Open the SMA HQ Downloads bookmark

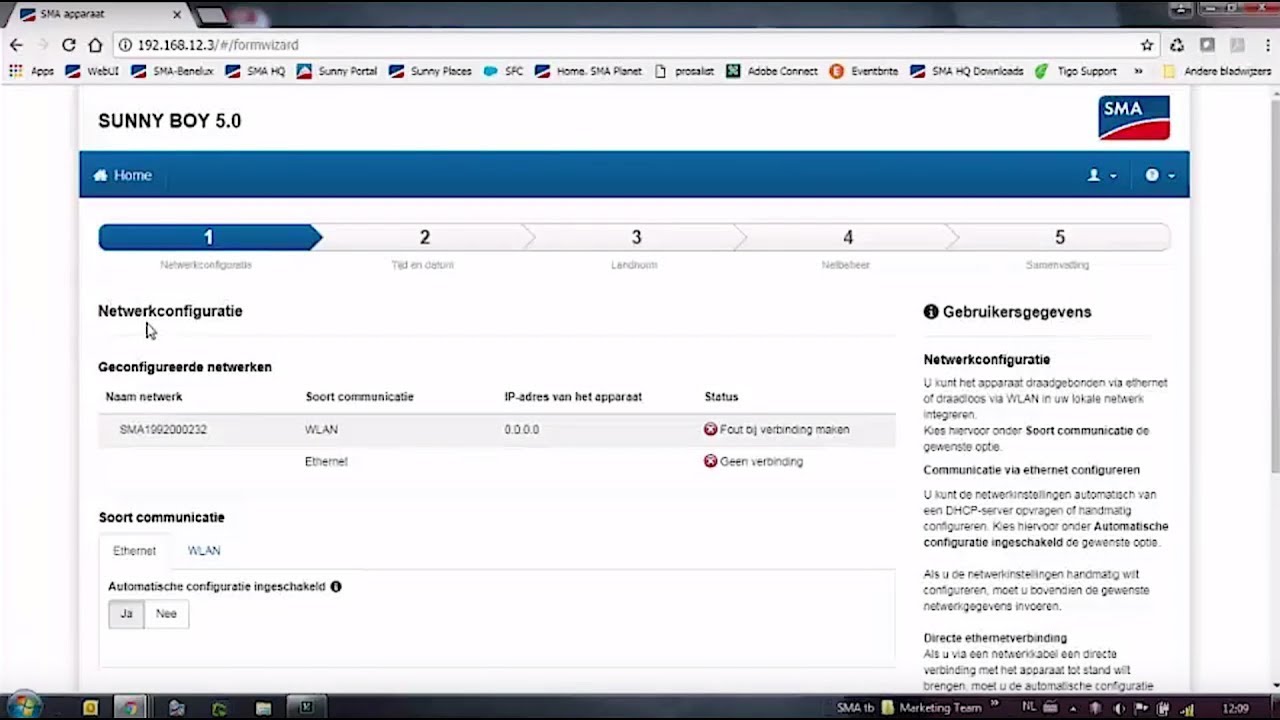[967, 71]
